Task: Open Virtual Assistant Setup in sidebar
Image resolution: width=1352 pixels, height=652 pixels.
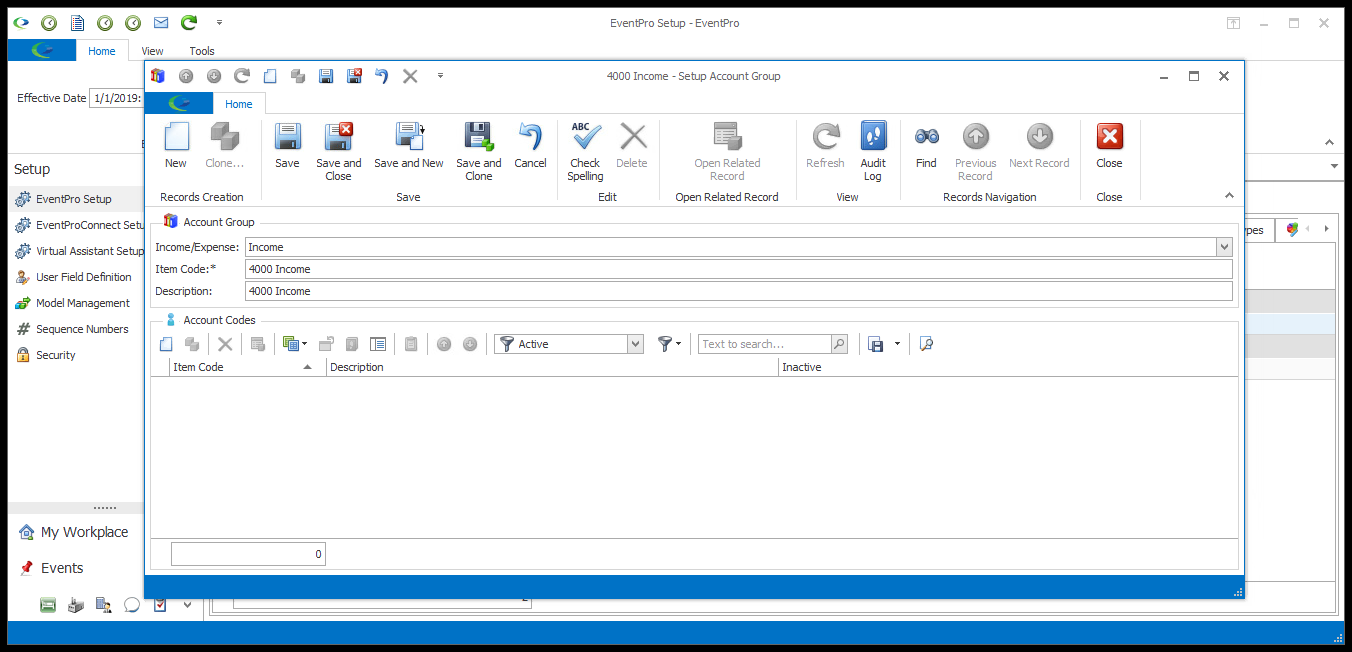Action: tap(79, 251)
